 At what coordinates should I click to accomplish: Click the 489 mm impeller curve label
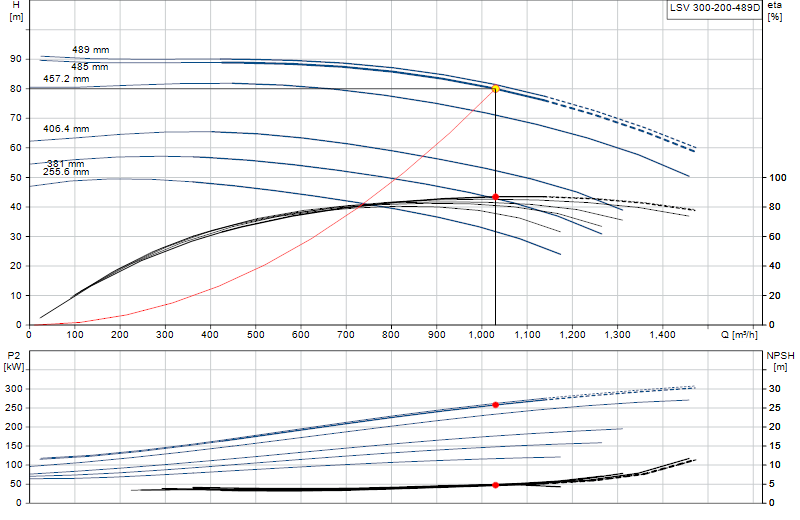tap(90, 49)
